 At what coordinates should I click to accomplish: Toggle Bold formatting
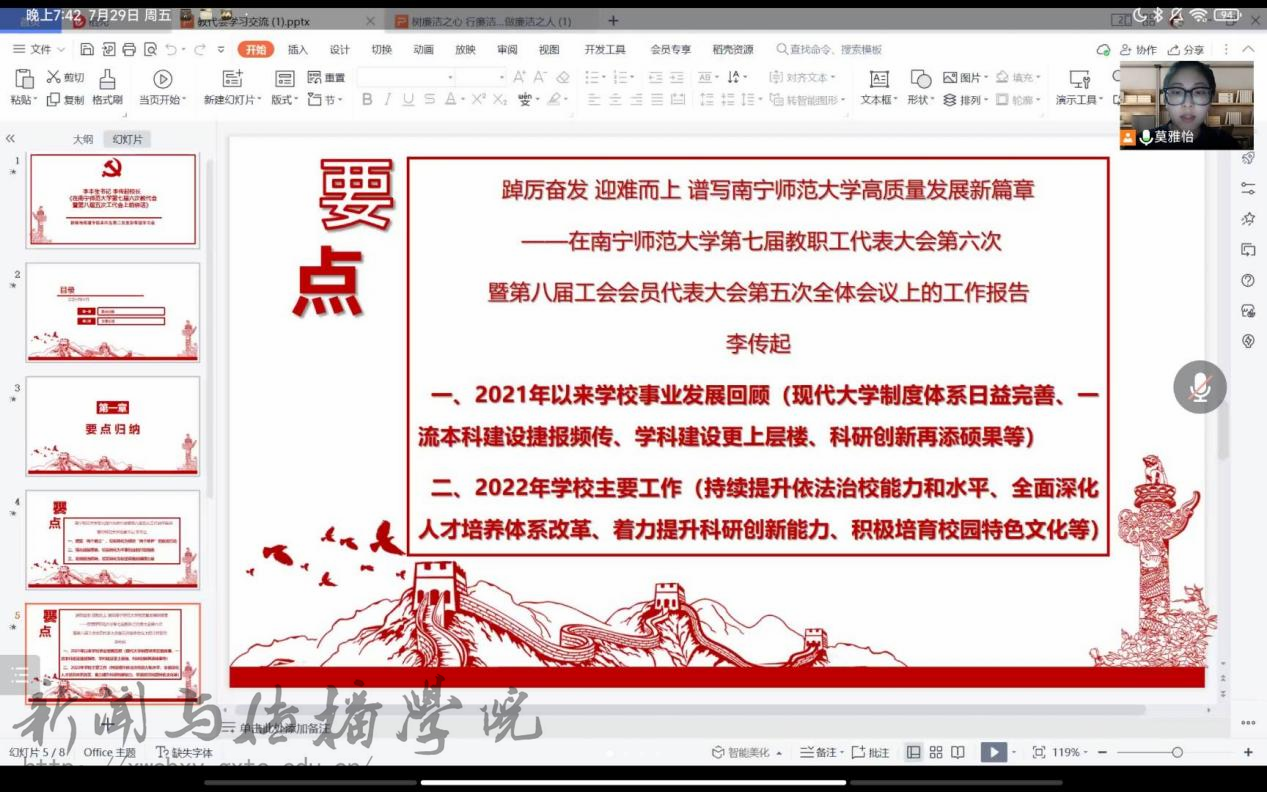tap(367, 99)
